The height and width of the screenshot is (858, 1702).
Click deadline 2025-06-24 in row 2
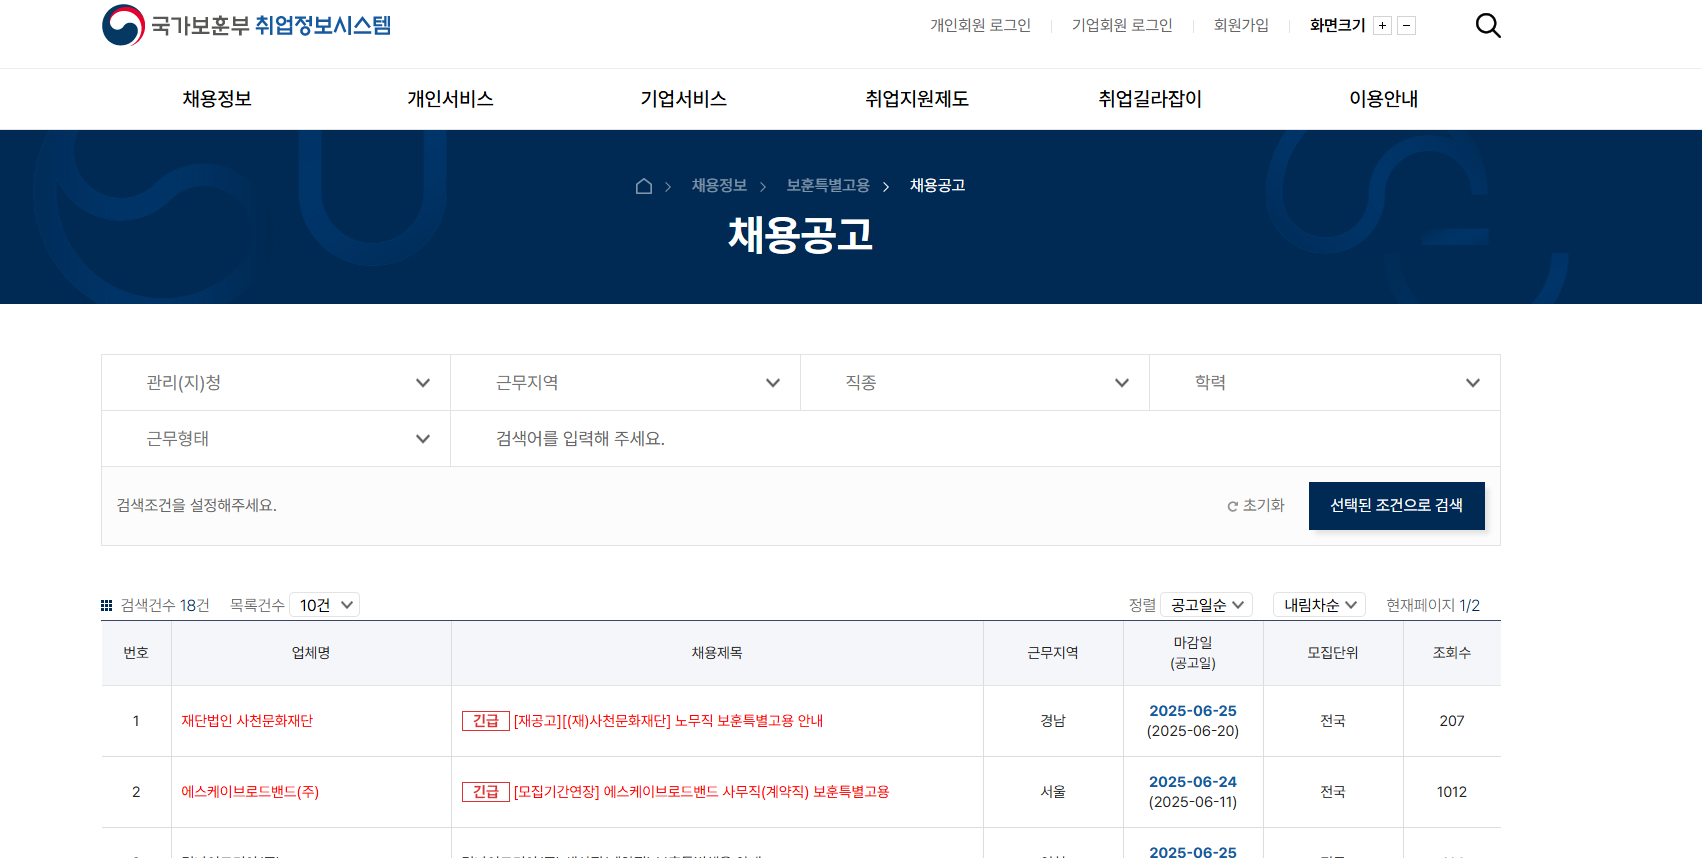(1193, 782)
